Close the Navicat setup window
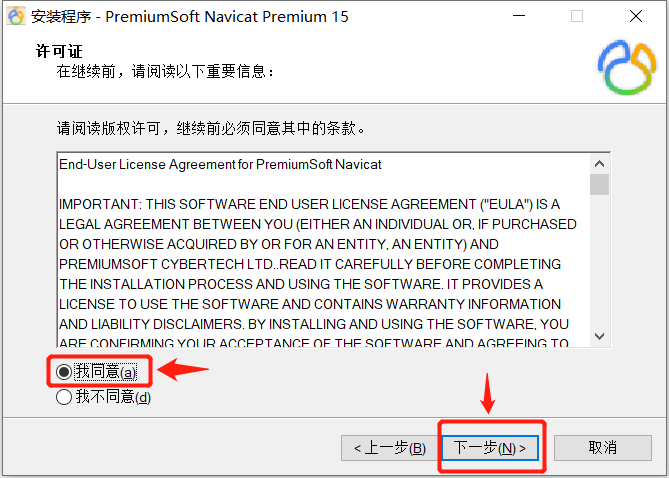This screenshot has width=669, height=478. click(636, 16)
